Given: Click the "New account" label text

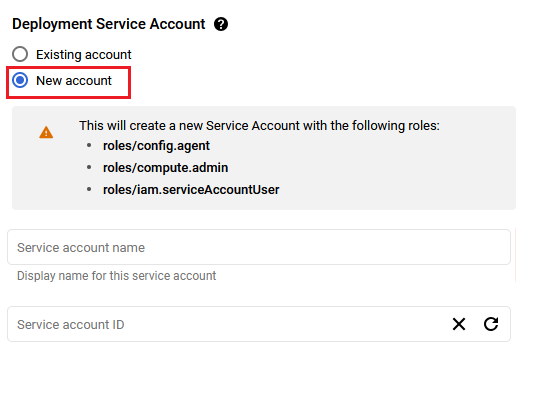Looking at the screenshot, I should tap(74, 80).
